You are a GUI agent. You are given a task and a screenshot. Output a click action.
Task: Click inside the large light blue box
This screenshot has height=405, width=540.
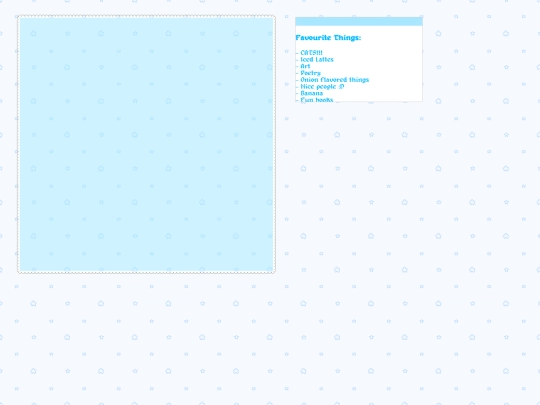pyautogui.click(x=146, y=144)
